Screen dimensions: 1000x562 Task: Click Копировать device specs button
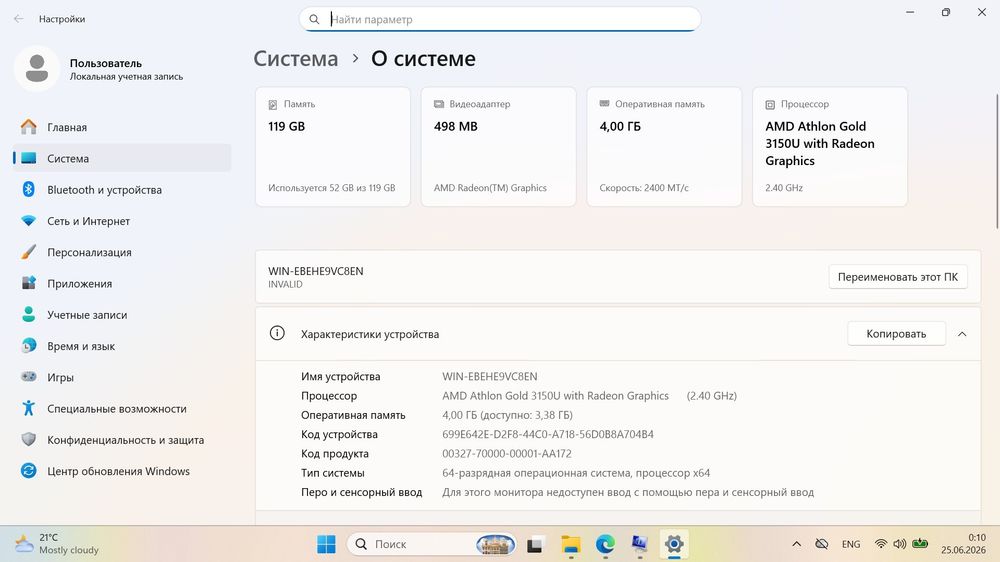click(896, 334)
